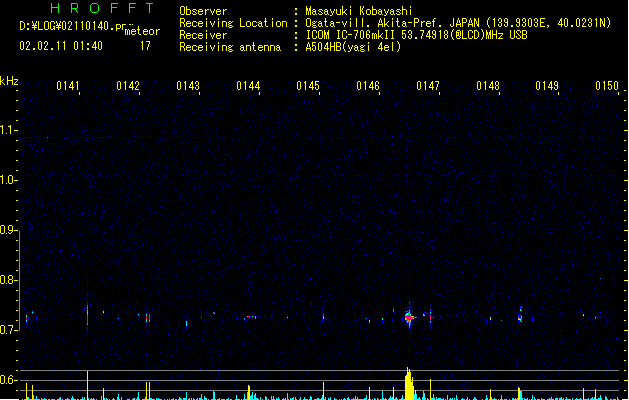629x400 pixels.
Task: Click the kHz axis unit label
Action: [x=9, y=81]
